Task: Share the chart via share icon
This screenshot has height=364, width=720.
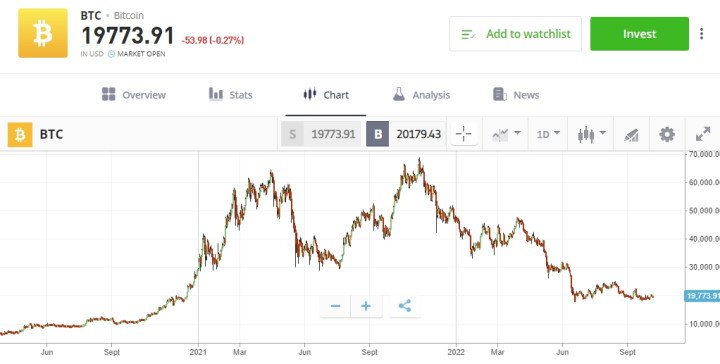Action: click(405, 306)
